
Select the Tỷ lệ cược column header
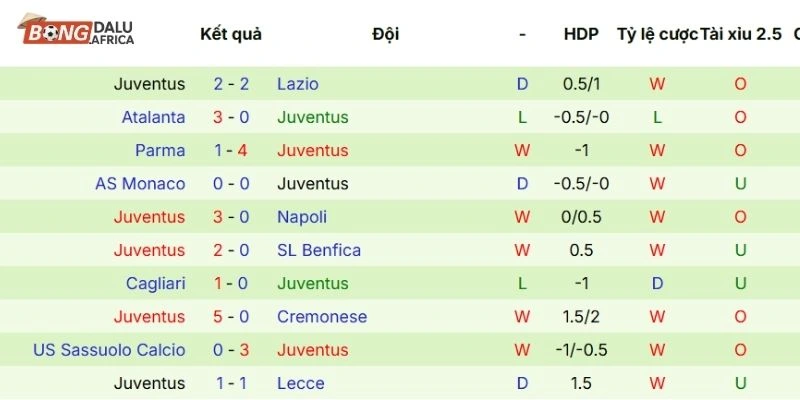[x=657, y=34]
